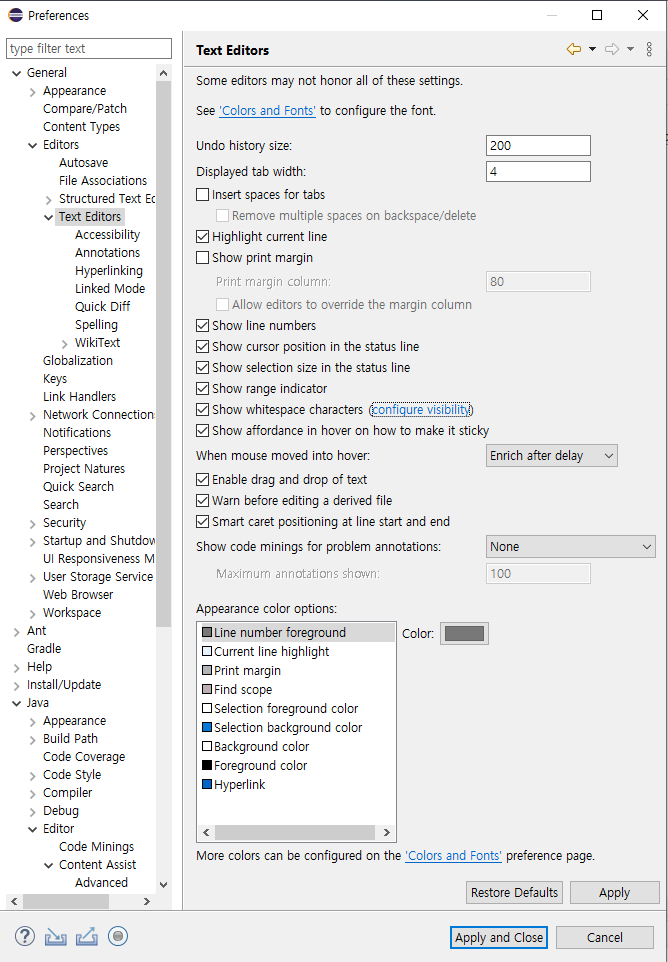Expand the Code Style node
This screenshot has width=668, height=962.
coord(33,775)
